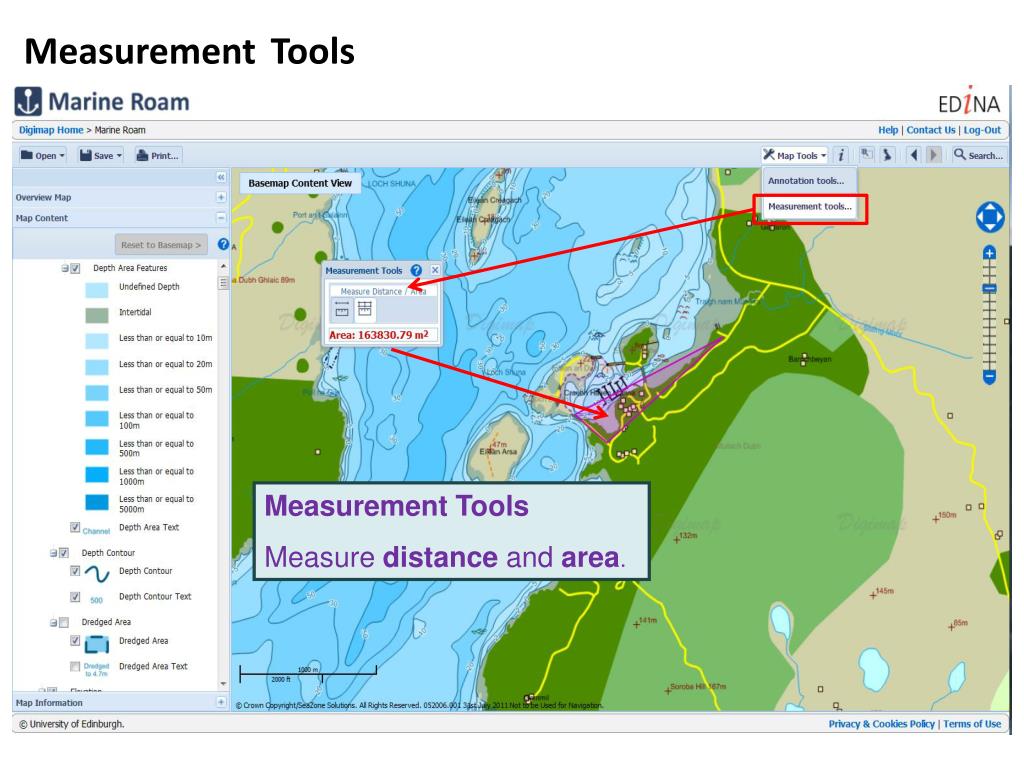The width and height of the screenshot is (1024, 768).
Task: Go to next map view arrow
Action: tap(934, 155)
